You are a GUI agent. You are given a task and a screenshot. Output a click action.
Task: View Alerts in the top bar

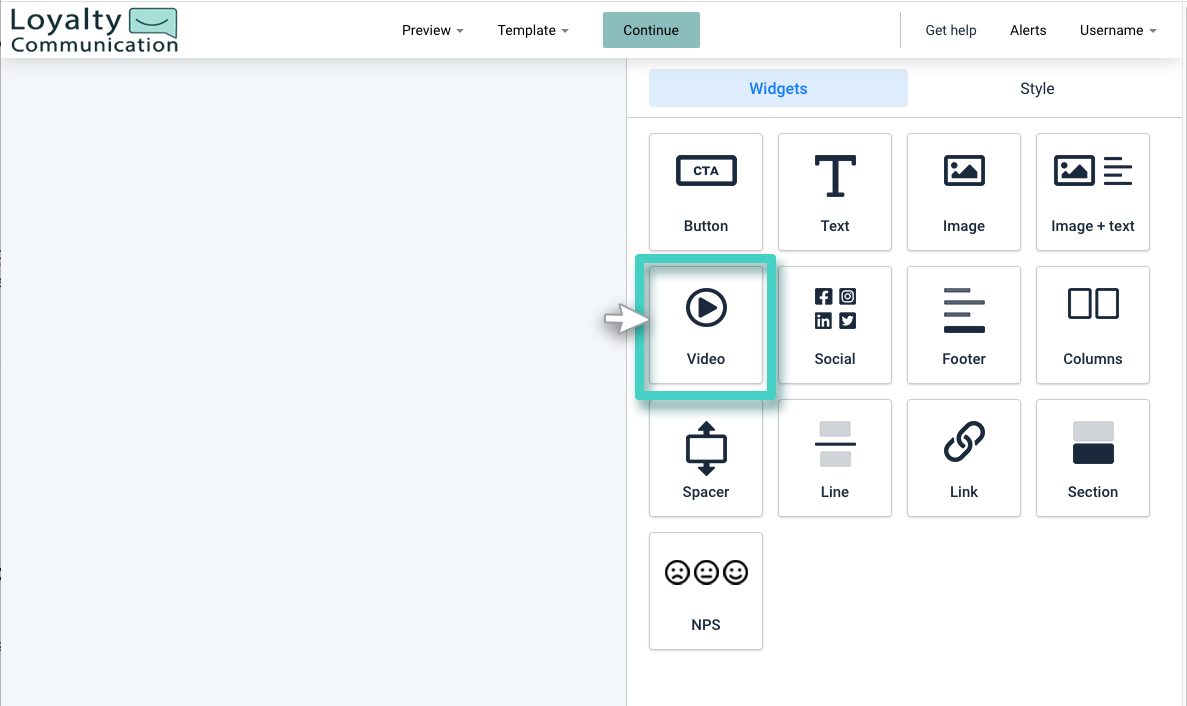(1028, 30)
